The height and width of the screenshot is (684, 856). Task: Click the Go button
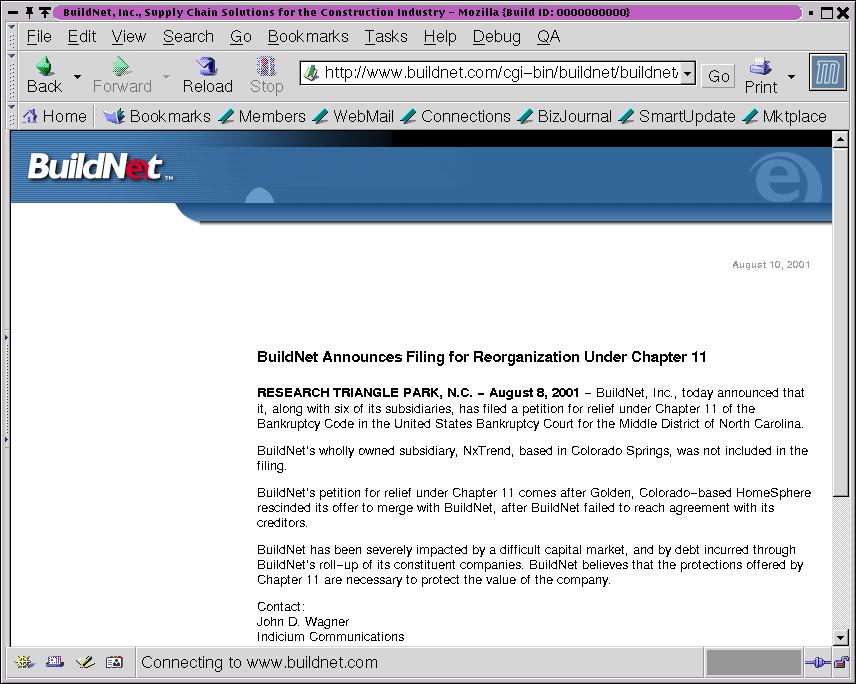[x=719, y=75]
